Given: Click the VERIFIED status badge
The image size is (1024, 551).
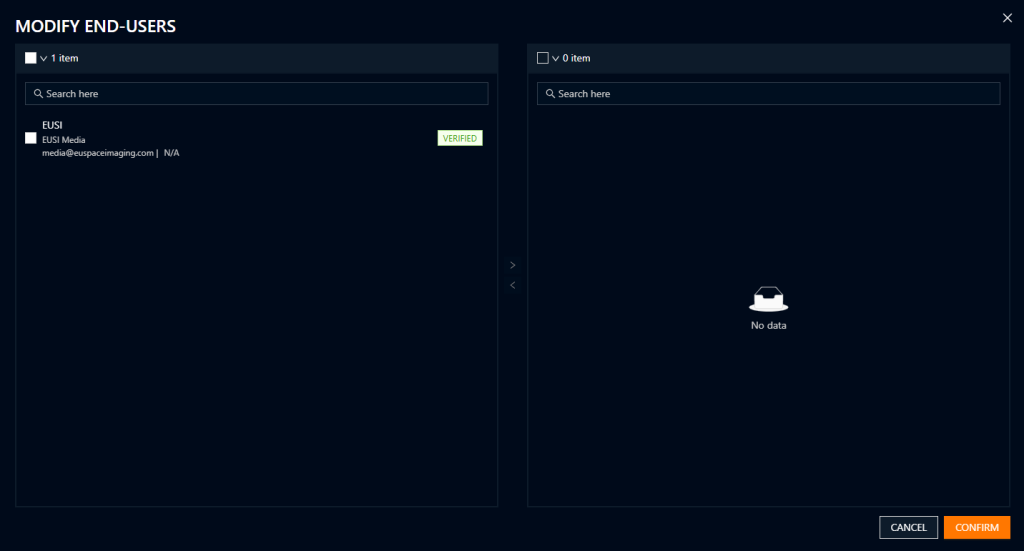Looking at the screenshot, I should (460, 138).
